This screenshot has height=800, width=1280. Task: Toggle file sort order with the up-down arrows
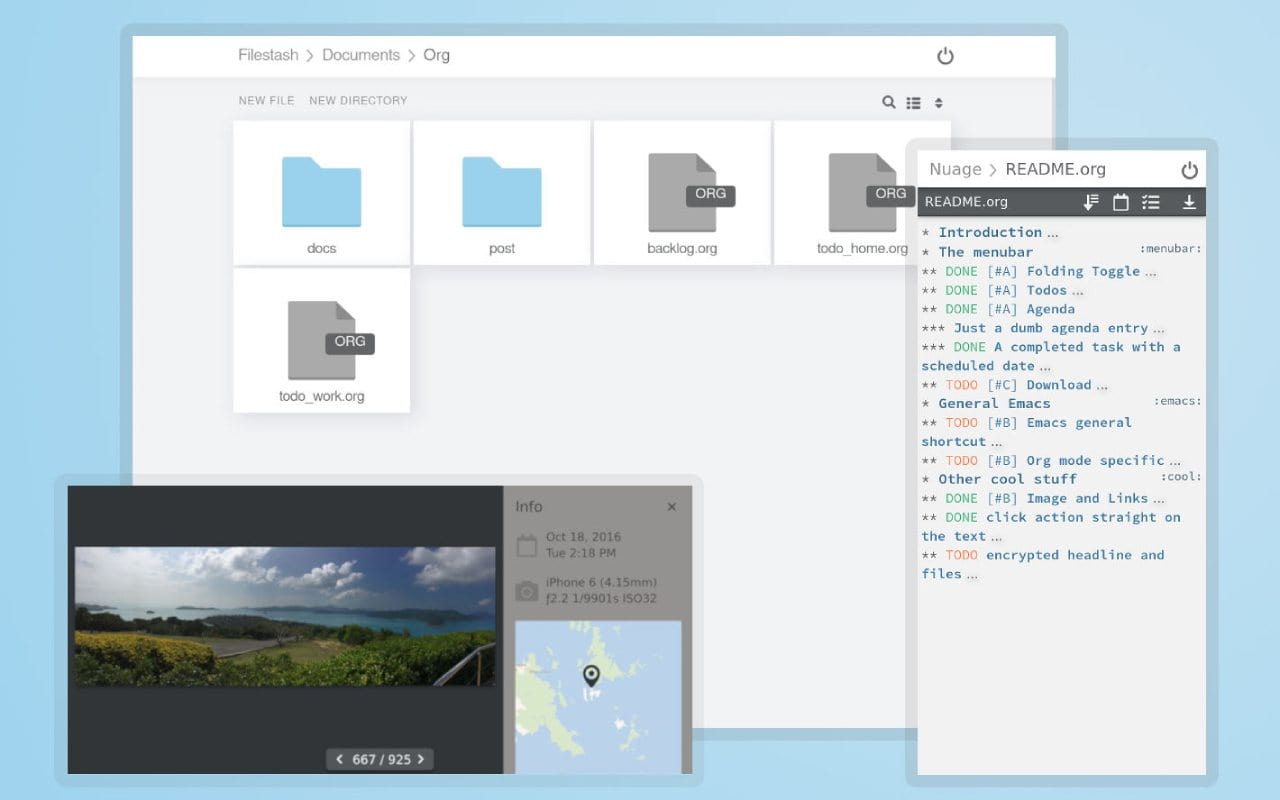[938, 102]
